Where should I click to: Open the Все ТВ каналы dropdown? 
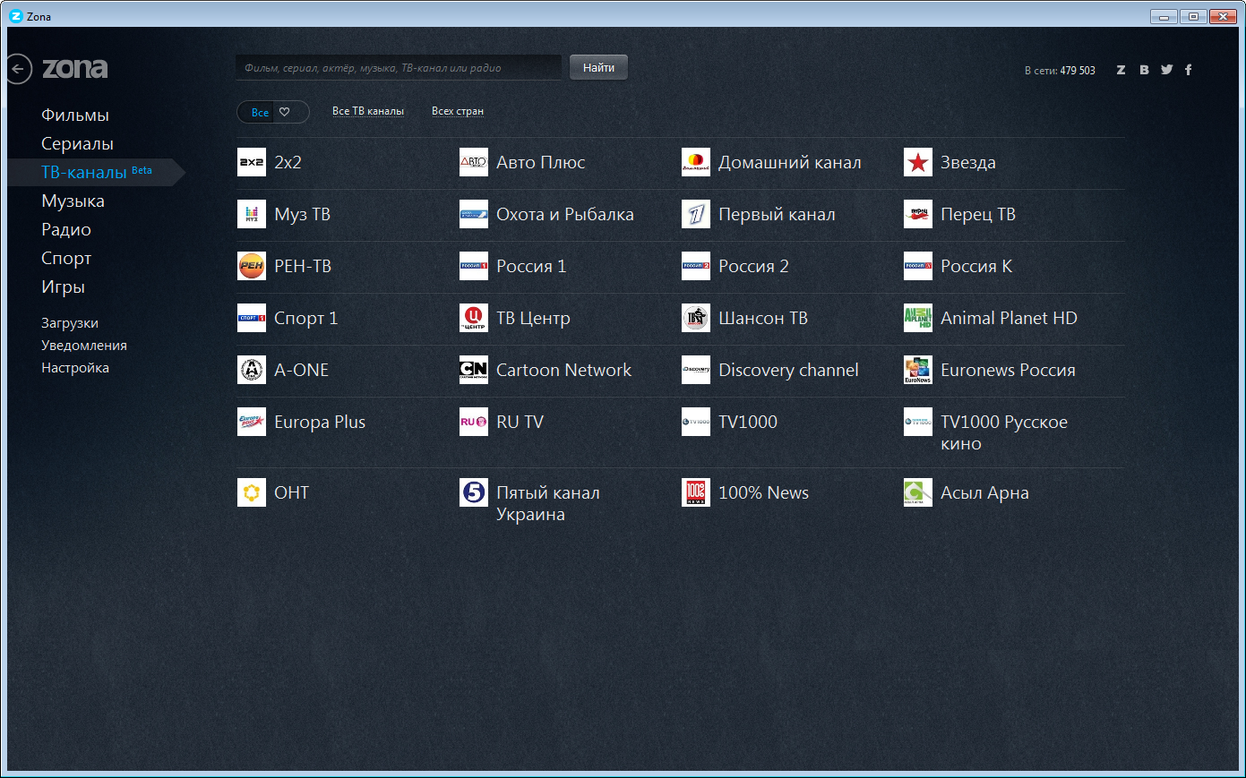click(368, 111)
